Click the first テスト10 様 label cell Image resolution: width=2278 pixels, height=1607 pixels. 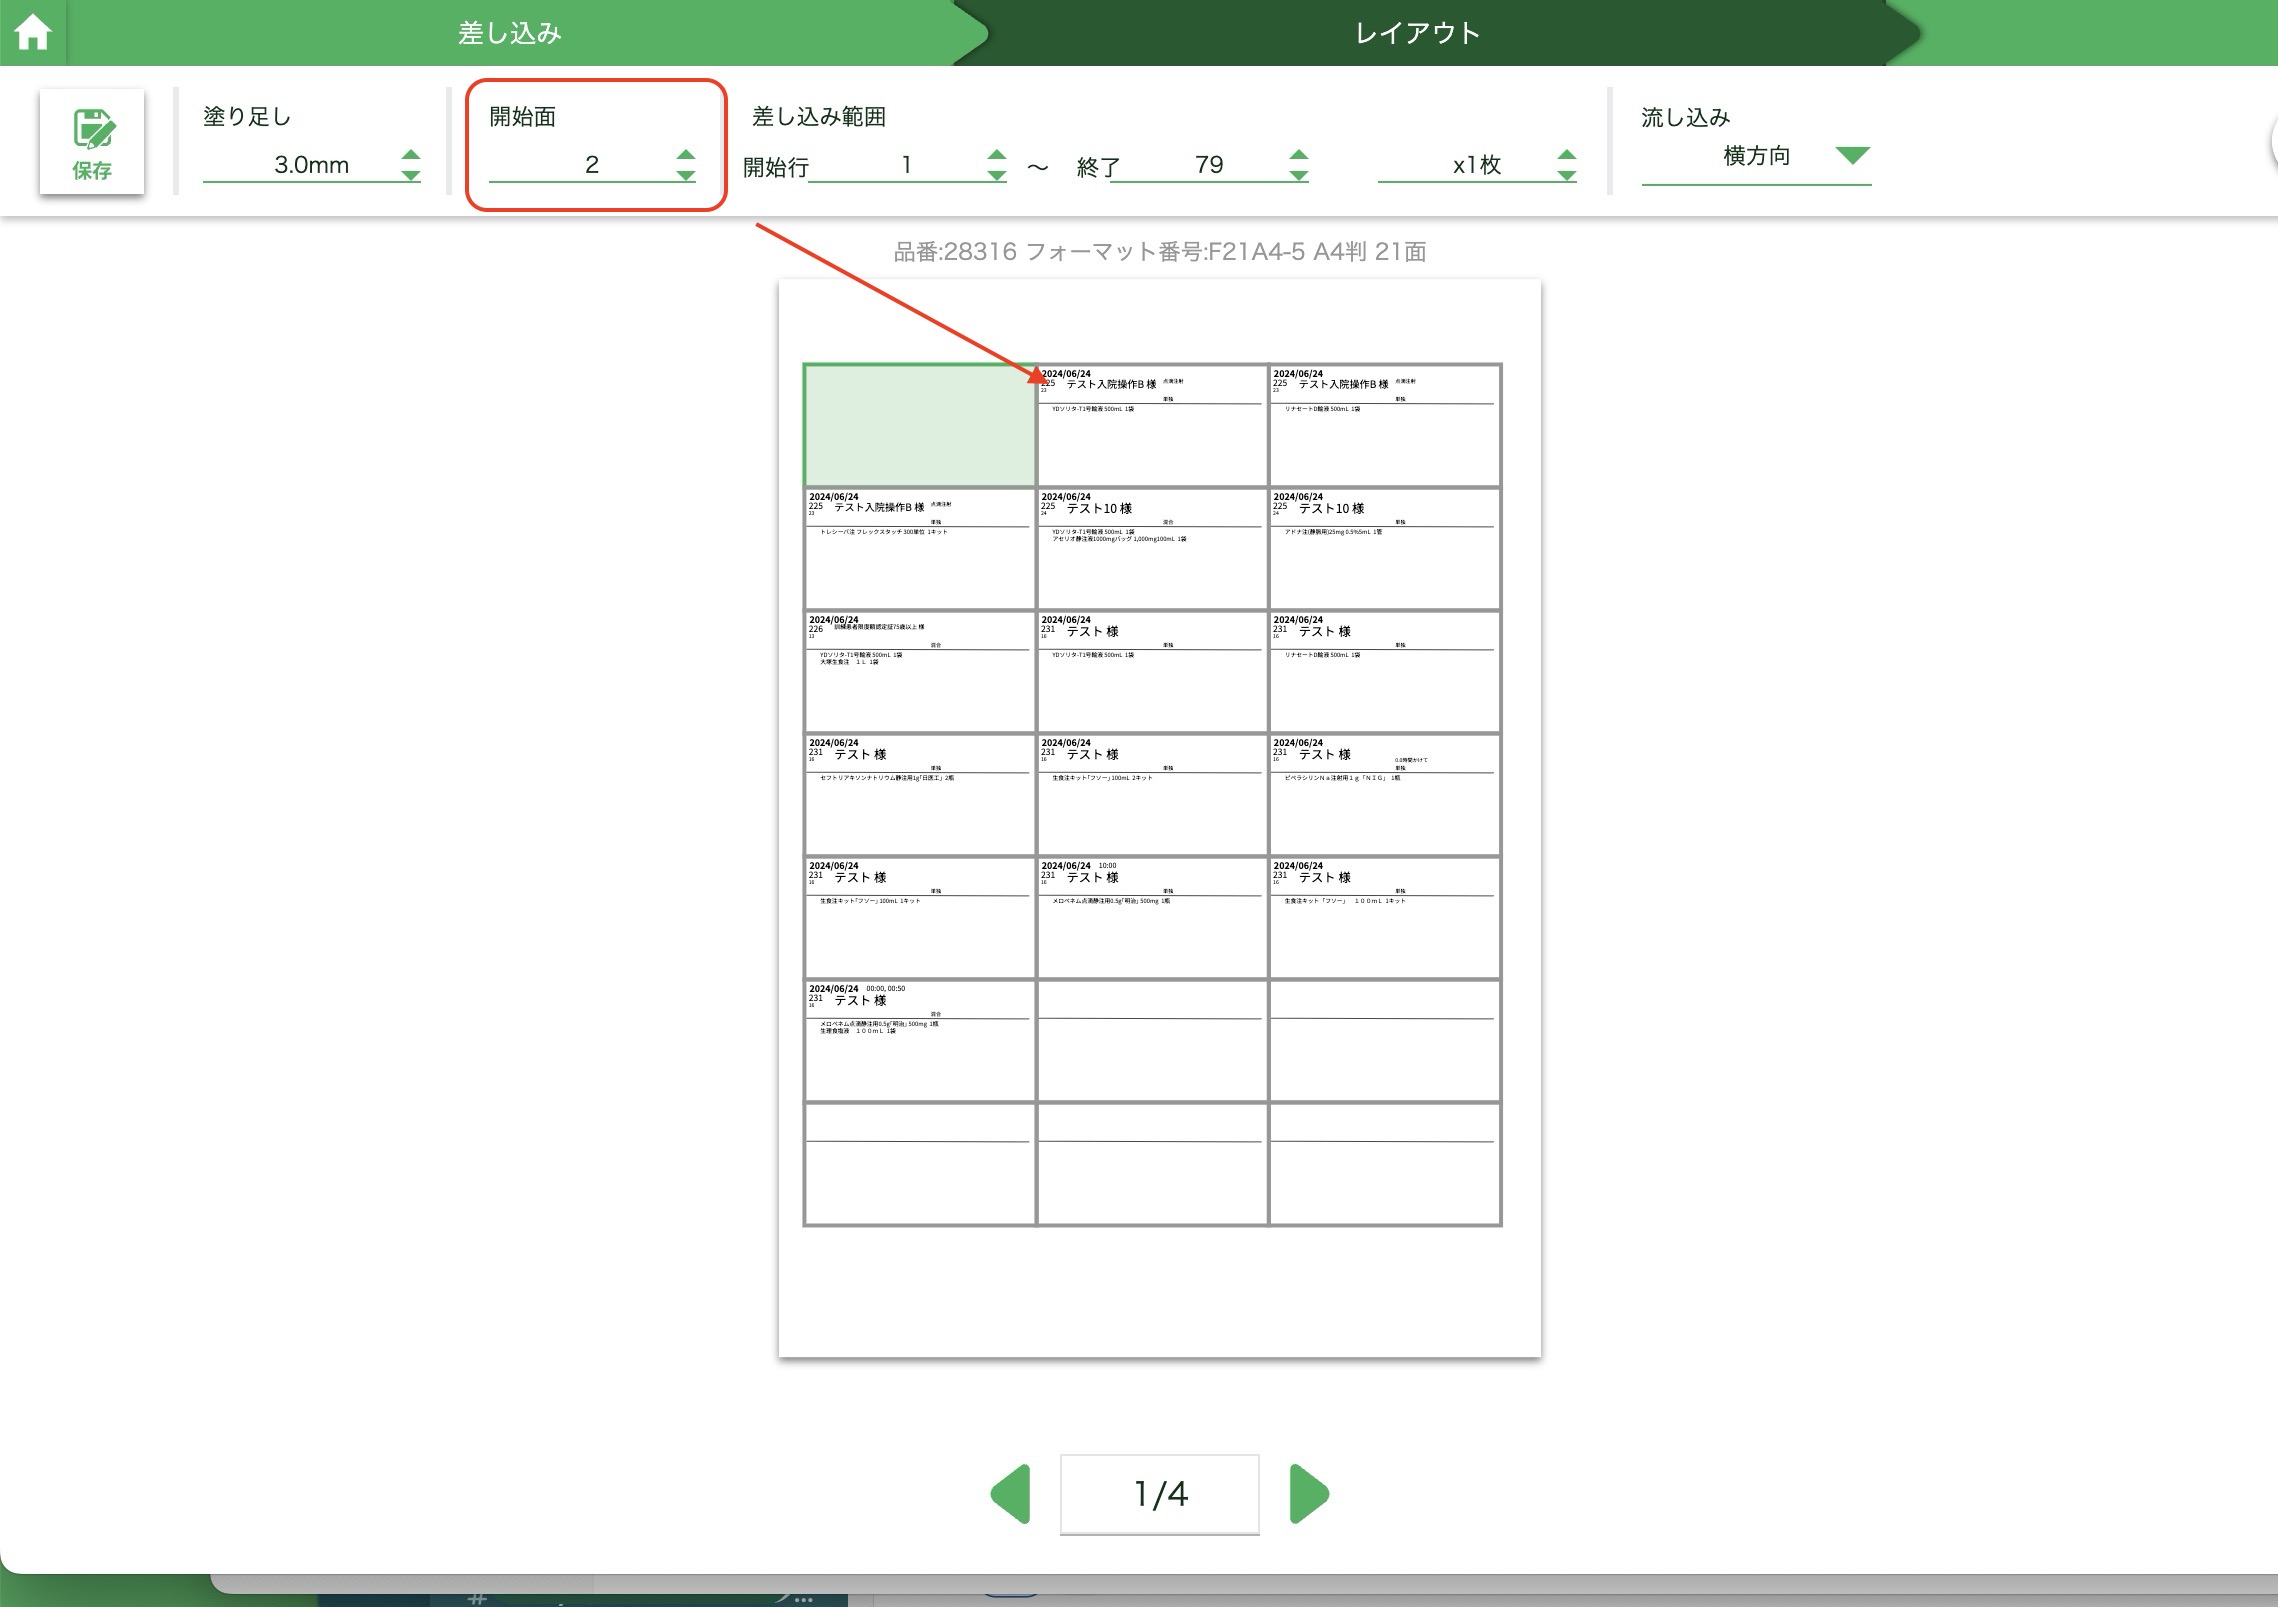1151,549
